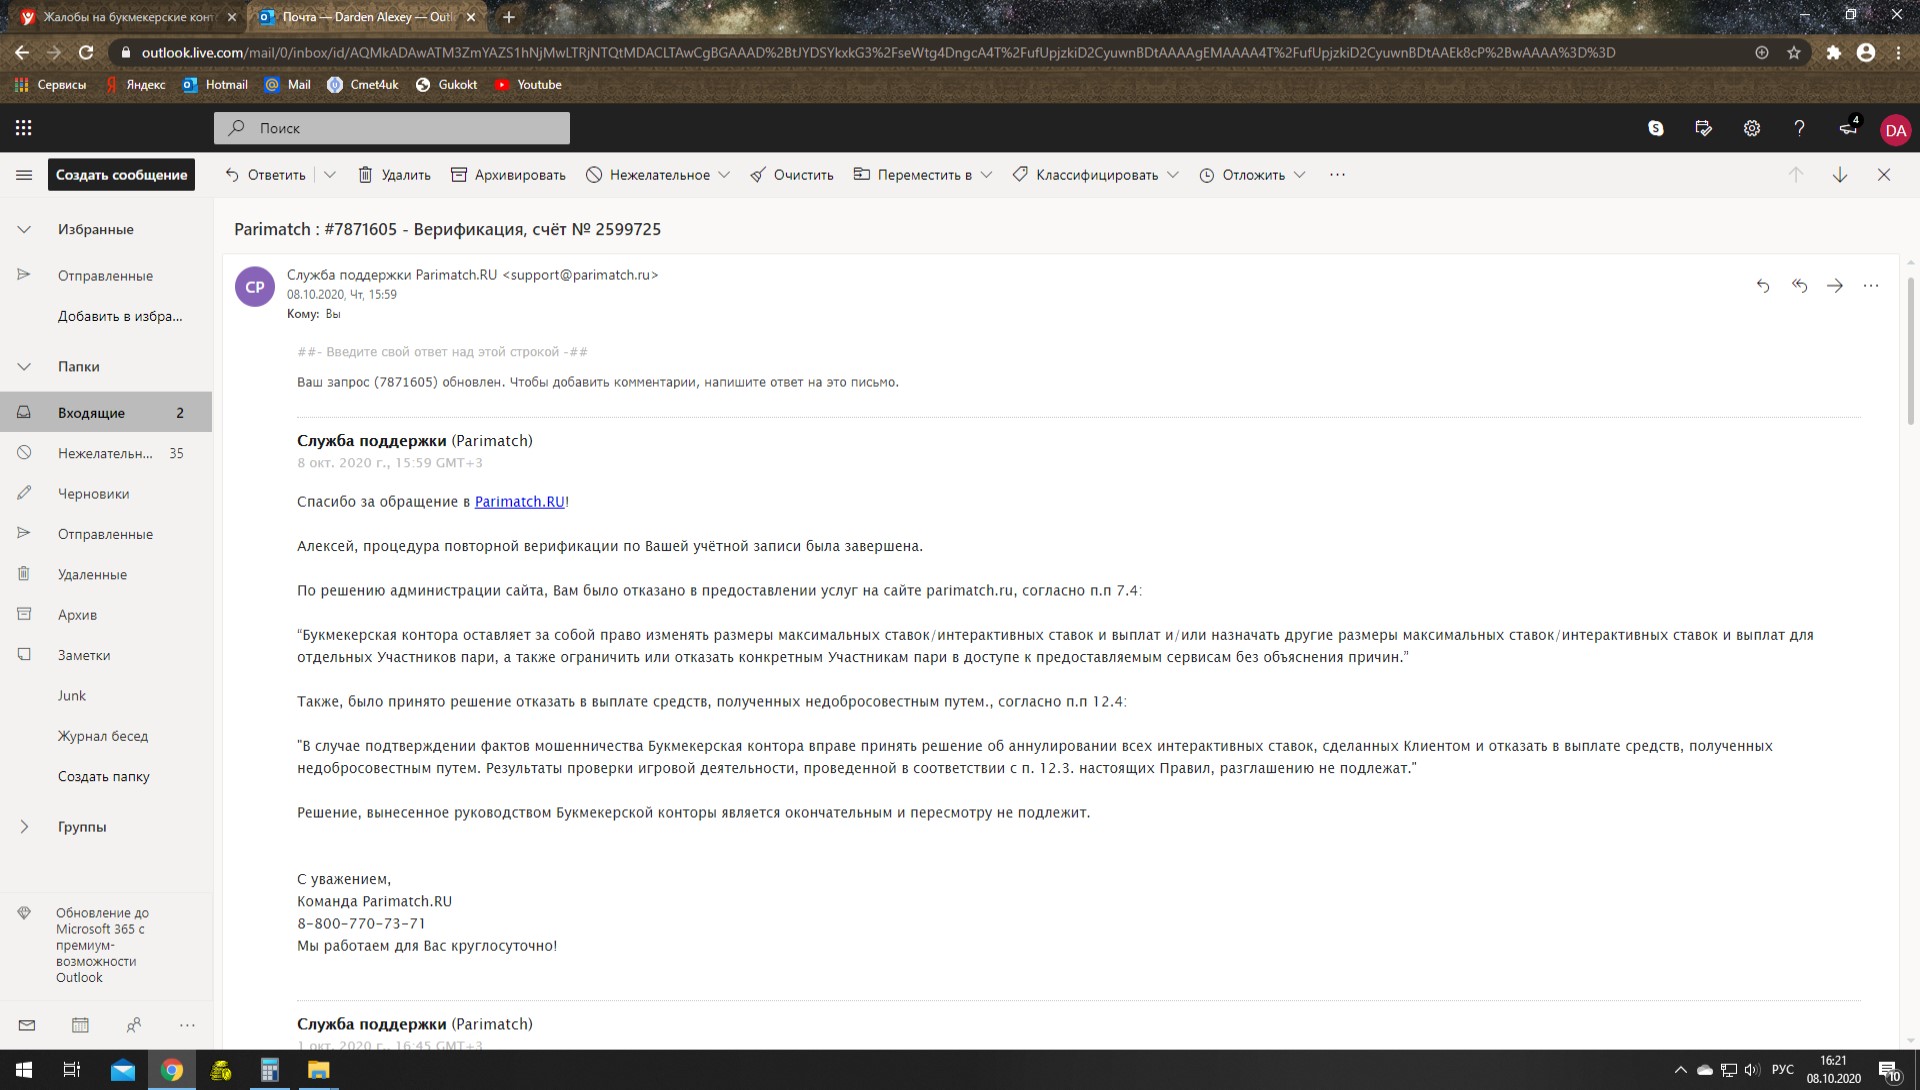Screen dimensions: 1920x1090
Task: Open the Отложить dropdown
Action: pyautogui.click(x=1299, y=175)
